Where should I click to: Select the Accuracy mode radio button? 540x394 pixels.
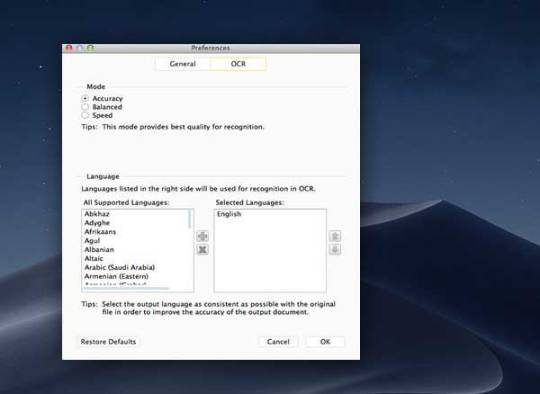pyautogui.click(x=85, y=98)
